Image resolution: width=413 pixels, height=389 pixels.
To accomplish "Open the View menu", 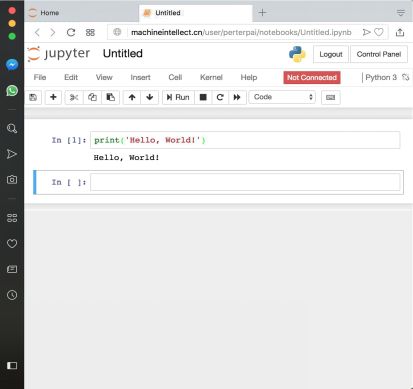I will (x=104, y=77).
